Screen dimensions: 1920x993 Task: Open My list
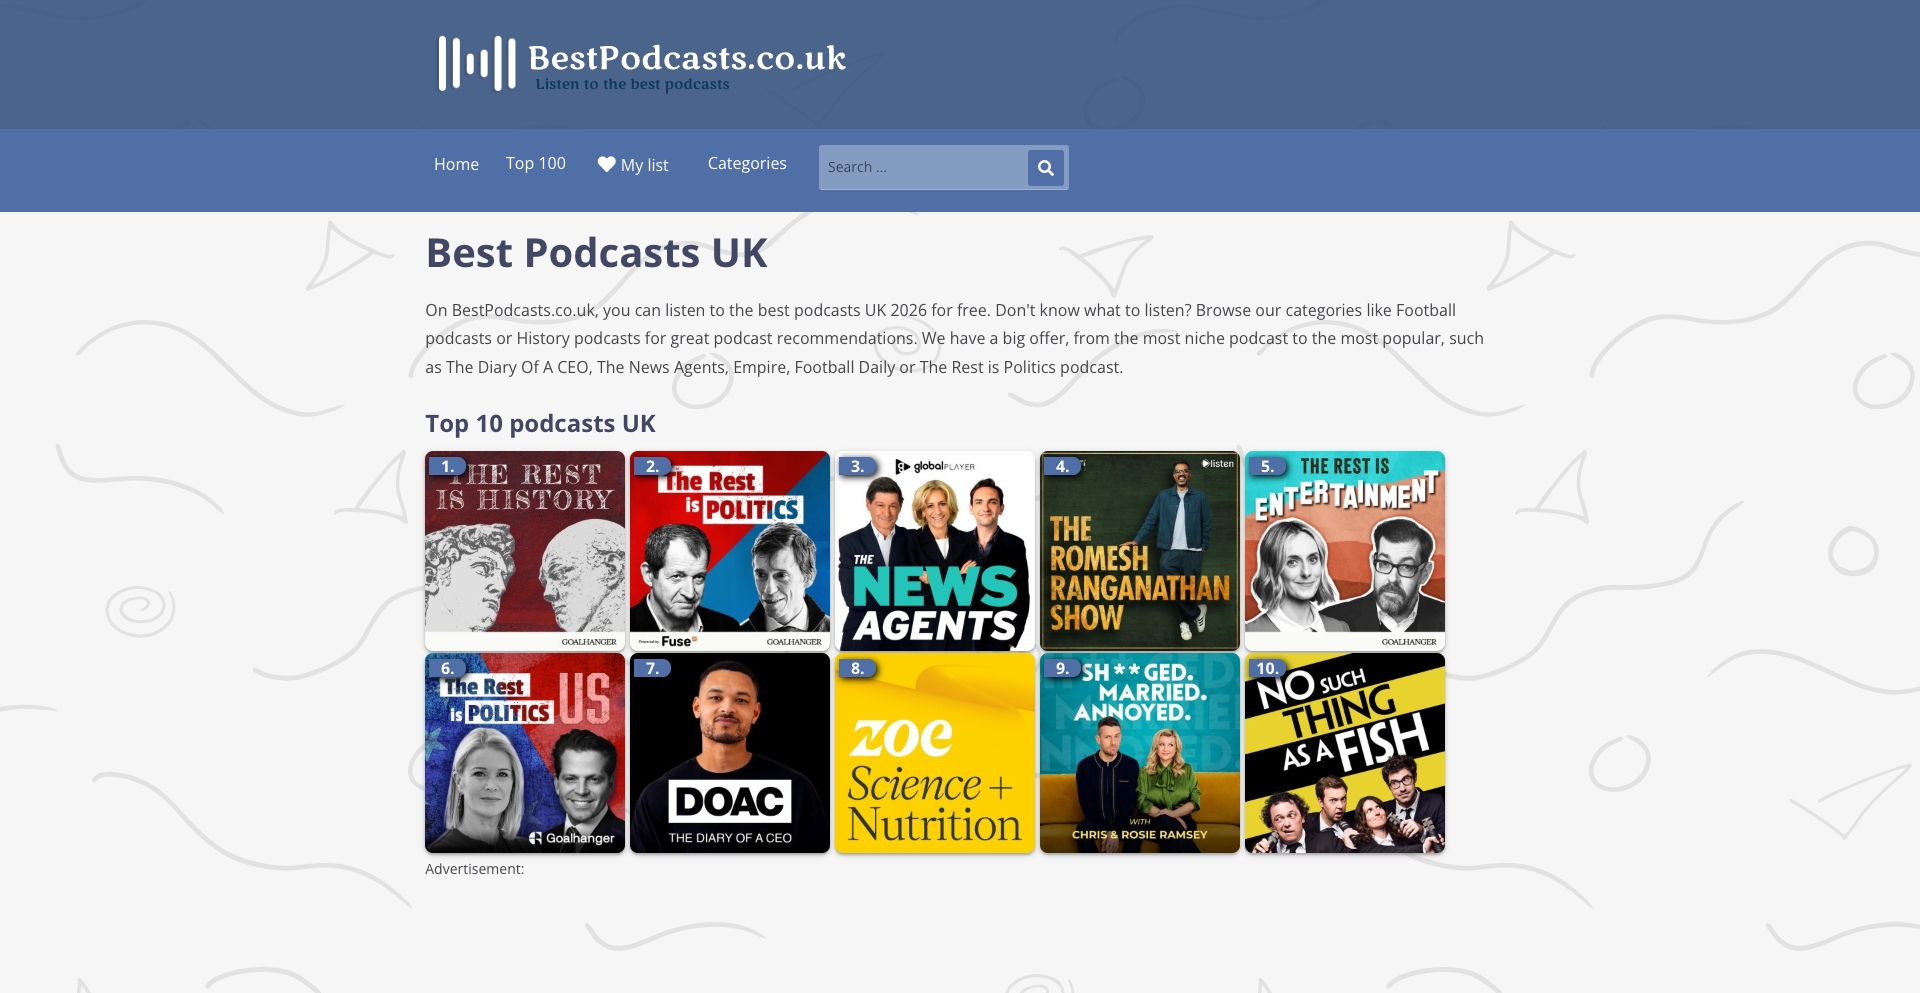point(643,164)
